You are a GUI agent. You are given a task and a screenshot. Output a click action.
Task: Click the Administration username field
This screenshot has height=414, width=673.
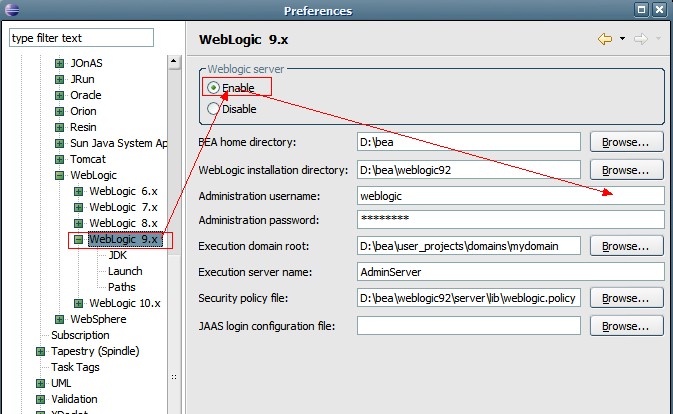click(510, 196)
